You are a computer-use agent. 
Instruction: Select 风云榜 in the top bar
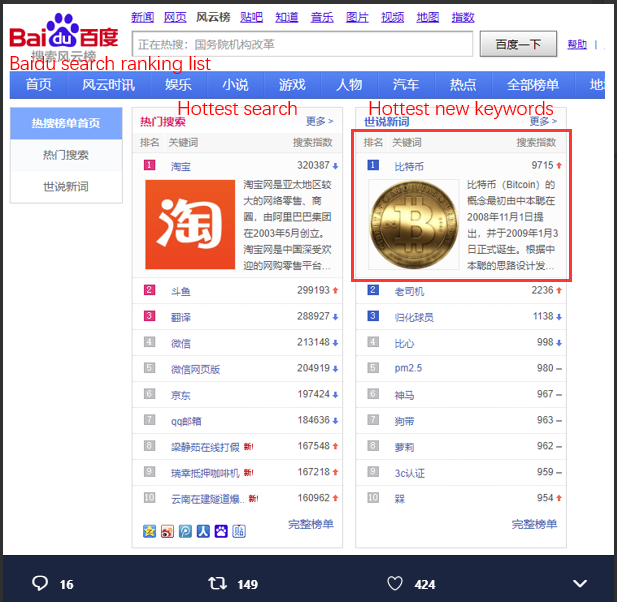(213, 17)
